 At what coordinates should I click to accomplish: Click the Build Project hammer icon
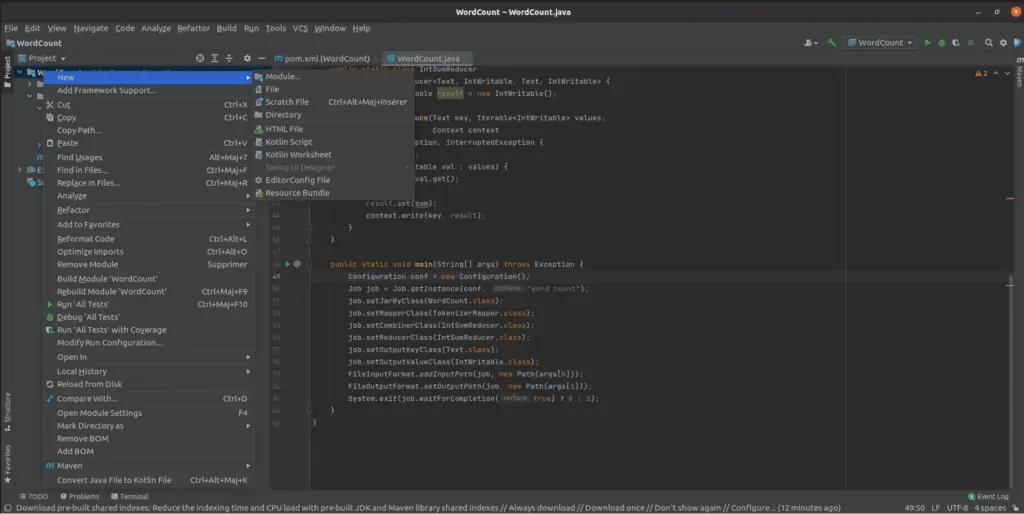coord(831,42)
